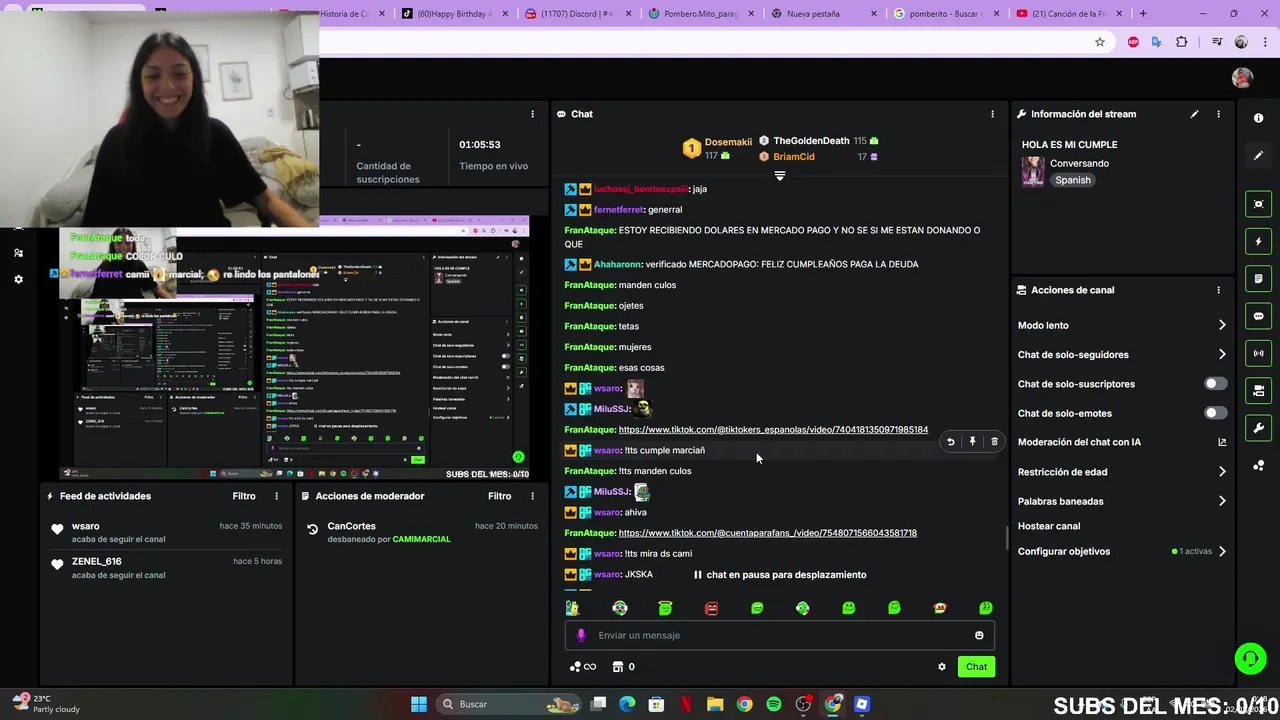The height and width of the screenshot is (720, 1280).
Task: Toggle the broadcast signal panel icon in sidebar
Action: [1258, 353]
